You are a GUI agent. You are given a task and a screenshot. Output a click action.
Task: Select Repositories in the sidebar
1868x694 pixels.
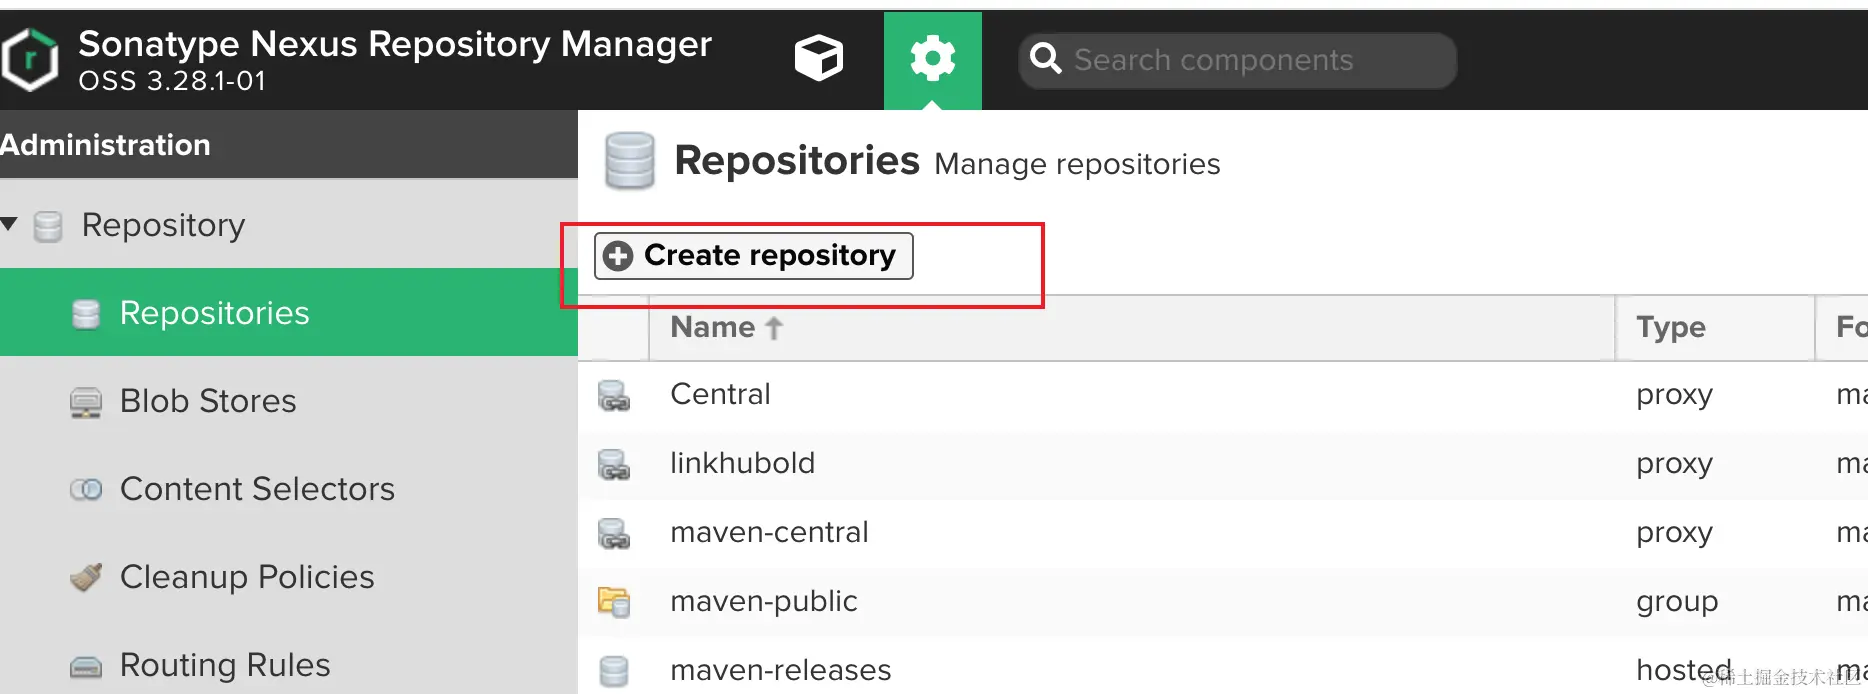tap(289, 312)
